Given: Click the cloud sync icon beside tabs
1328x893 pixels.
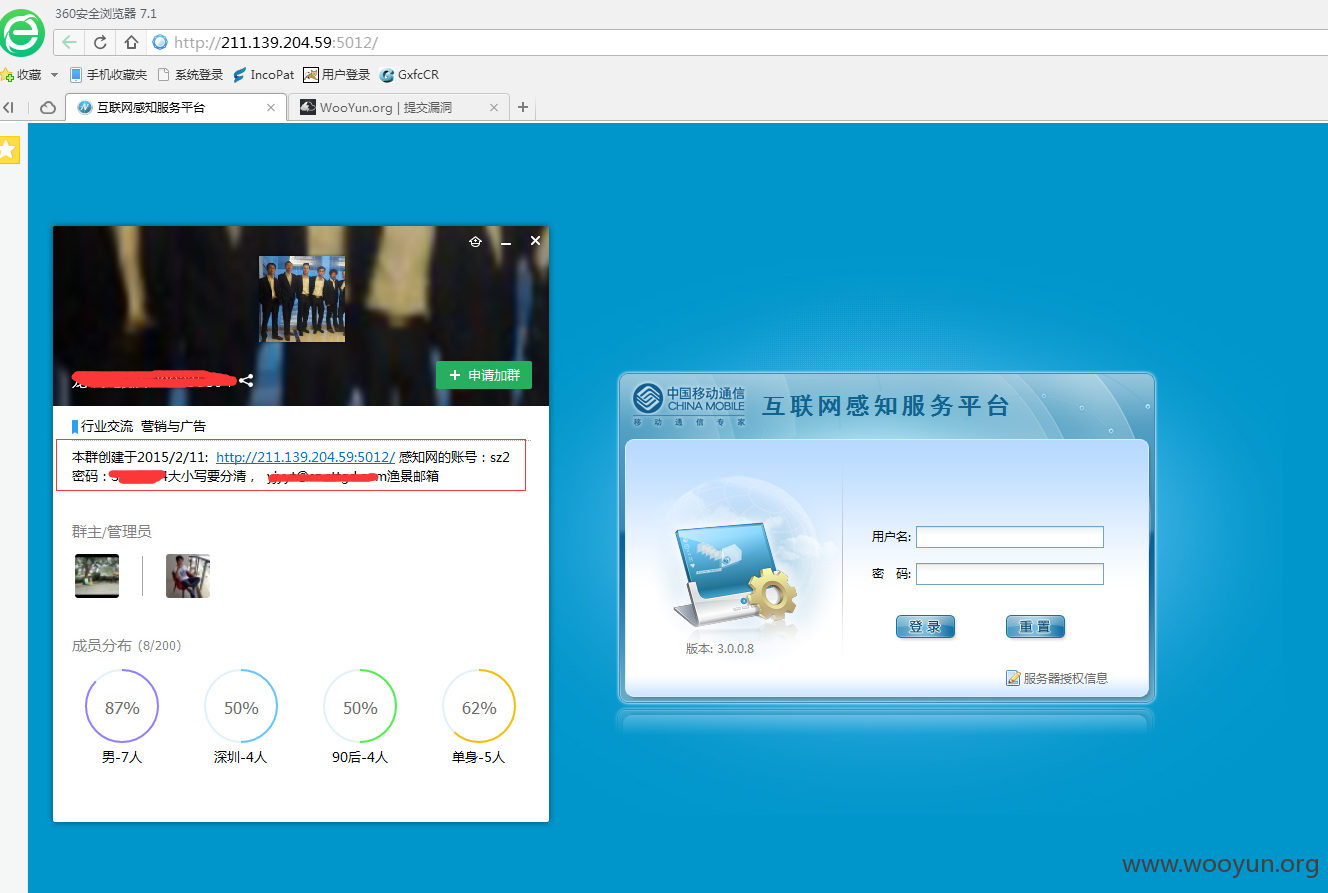Looking at the screenshot, I should click(48, 107).
